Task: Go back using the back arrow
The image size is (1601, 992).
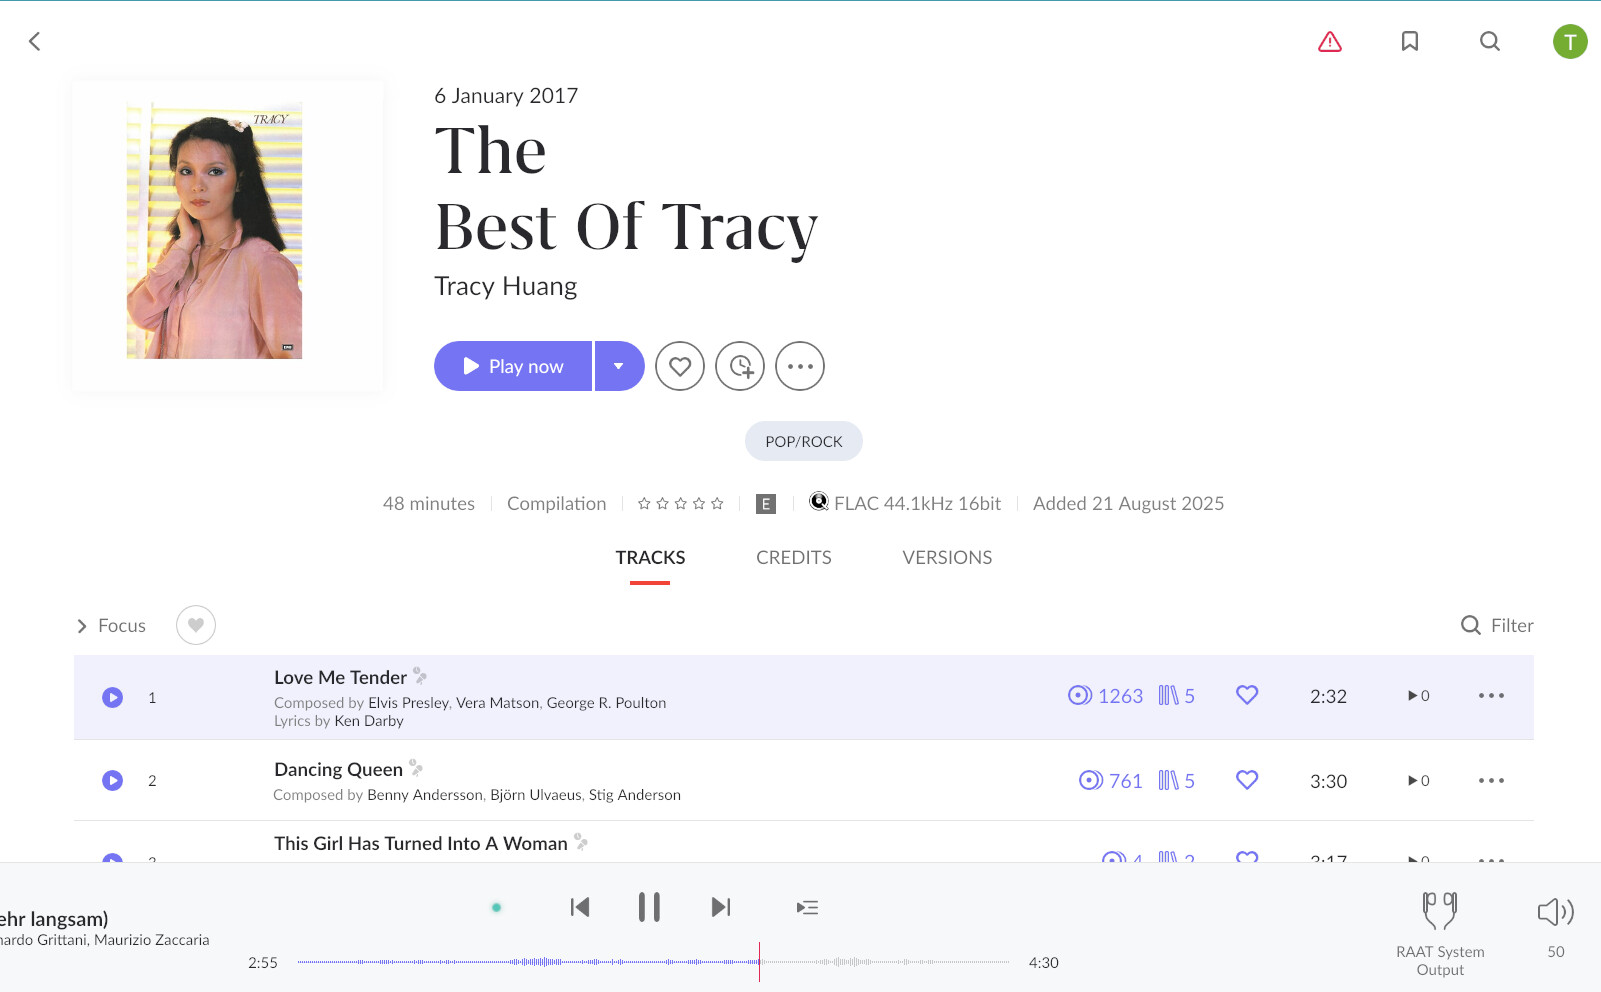Action: coord(35,41)
